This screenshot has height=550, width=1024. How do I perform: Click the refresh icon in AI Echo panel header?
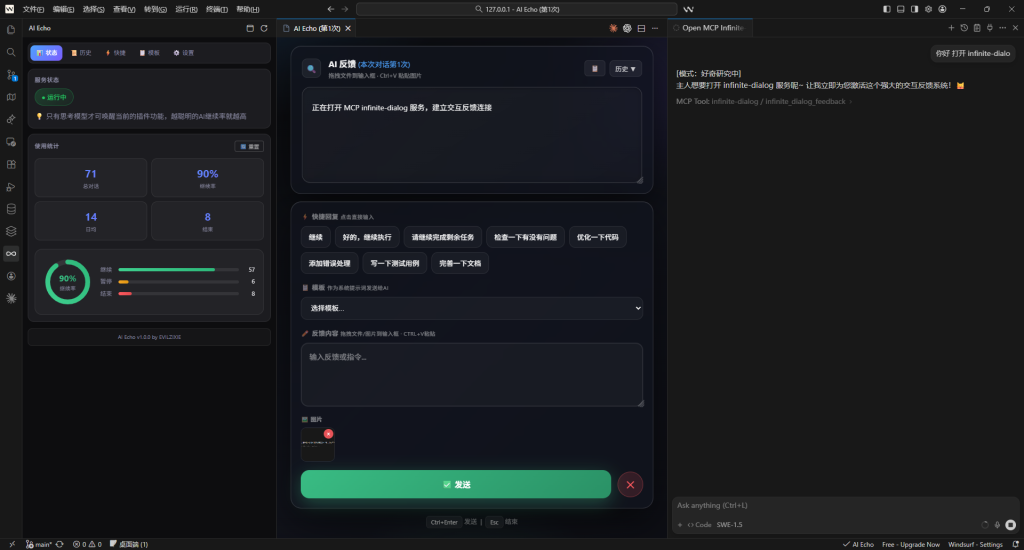[x=264, y=28]
